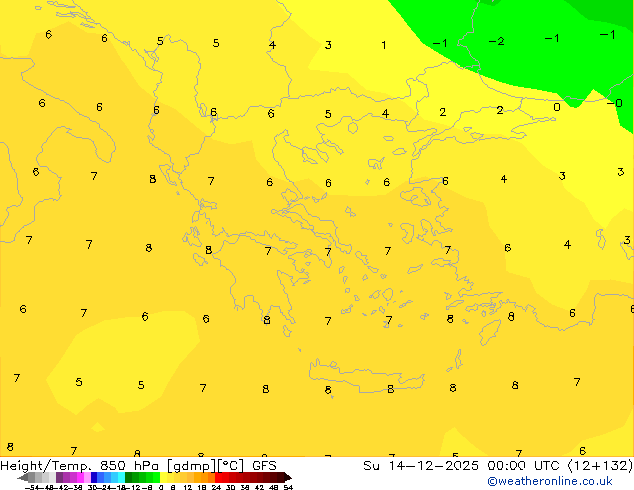The image size is (634, 490).
Task: Click the yellow legend swatch at 0
Action: pos(163,477)
